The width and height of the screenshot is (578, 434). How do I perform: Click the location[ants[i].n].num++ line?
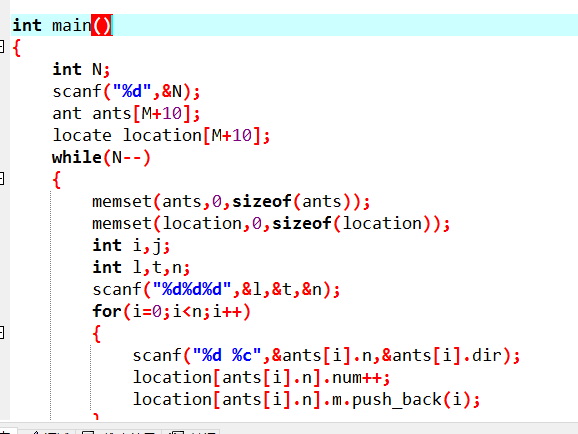(x=261, y=378)
